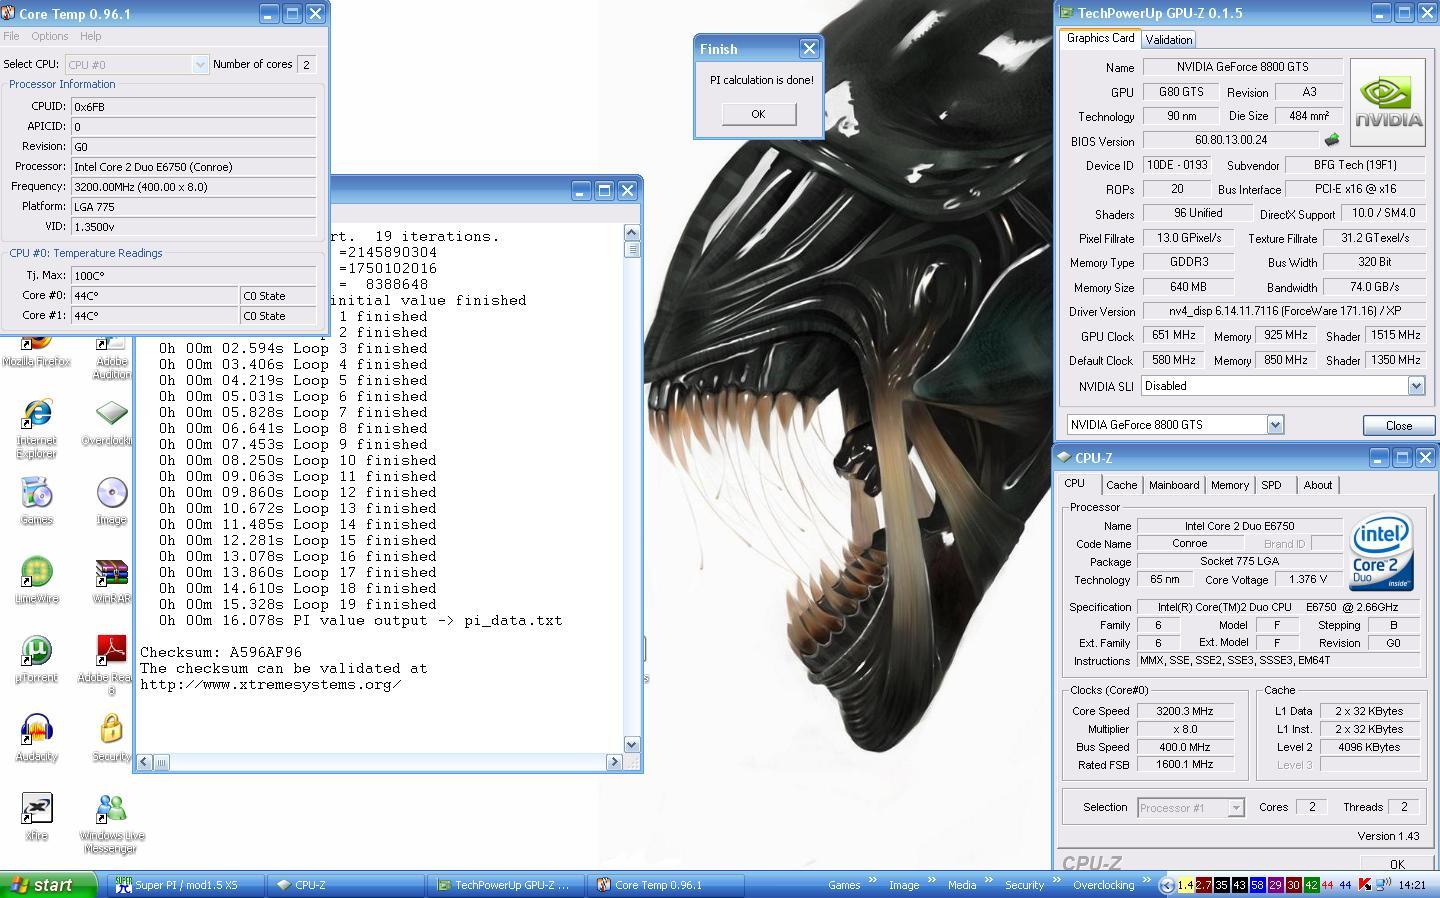The width and height of the screenshot is (1440, 898).
Task: Expand the Media toolbar chevron
Action: pos(987,881)
